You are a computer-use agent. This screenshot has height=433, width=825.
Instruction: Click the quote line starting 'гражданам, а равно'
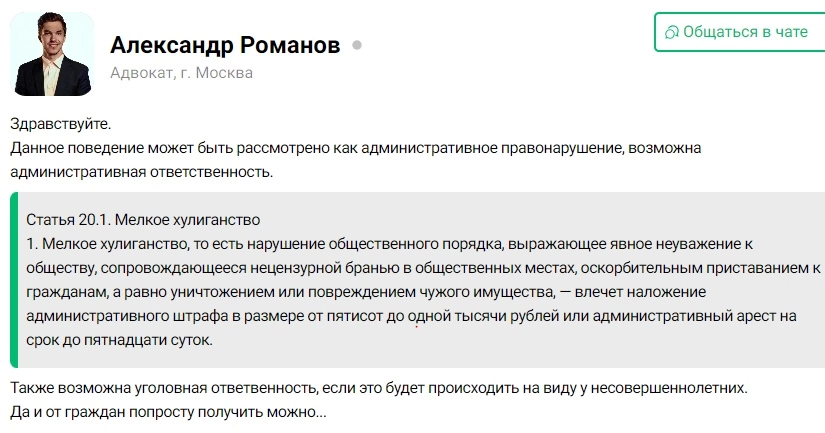point(366,292)
